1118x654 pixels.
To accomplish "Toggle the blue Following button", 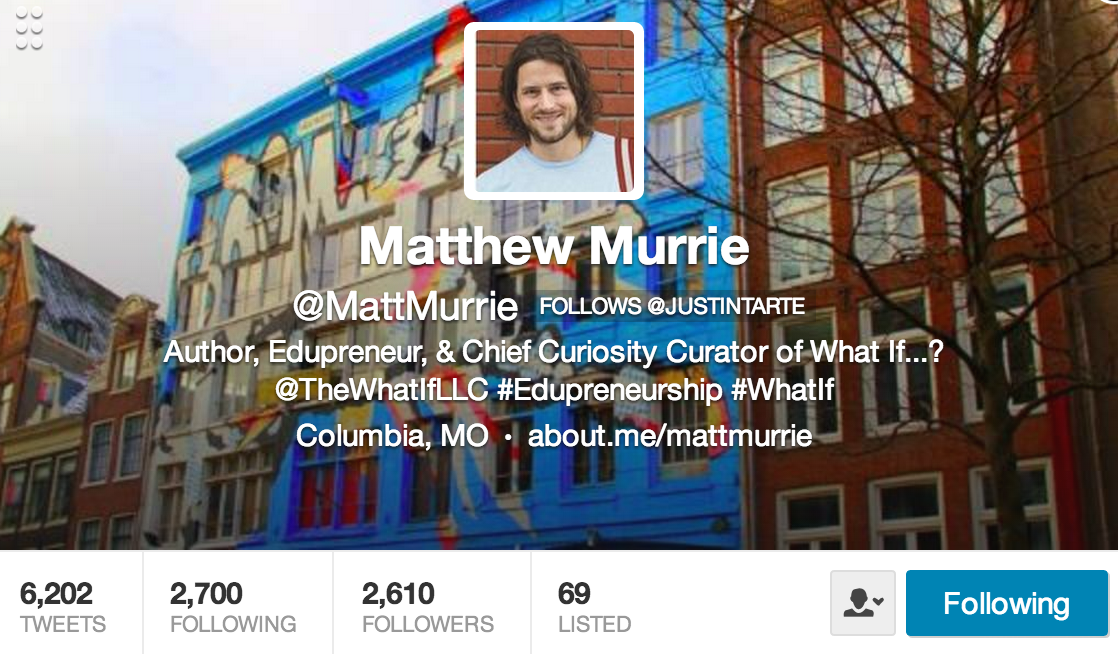I will (1007, 603).
